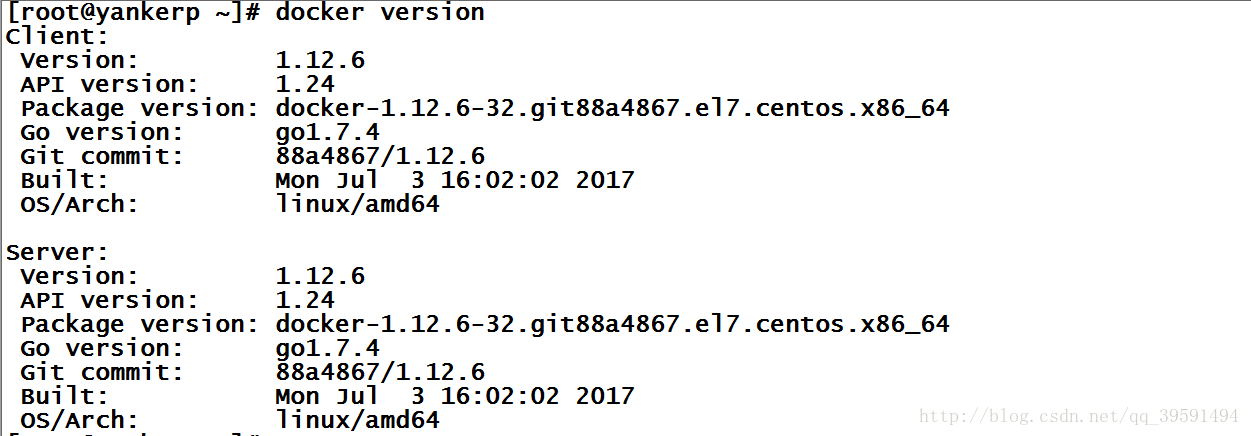Click the Client package version string

coord(612,108)
